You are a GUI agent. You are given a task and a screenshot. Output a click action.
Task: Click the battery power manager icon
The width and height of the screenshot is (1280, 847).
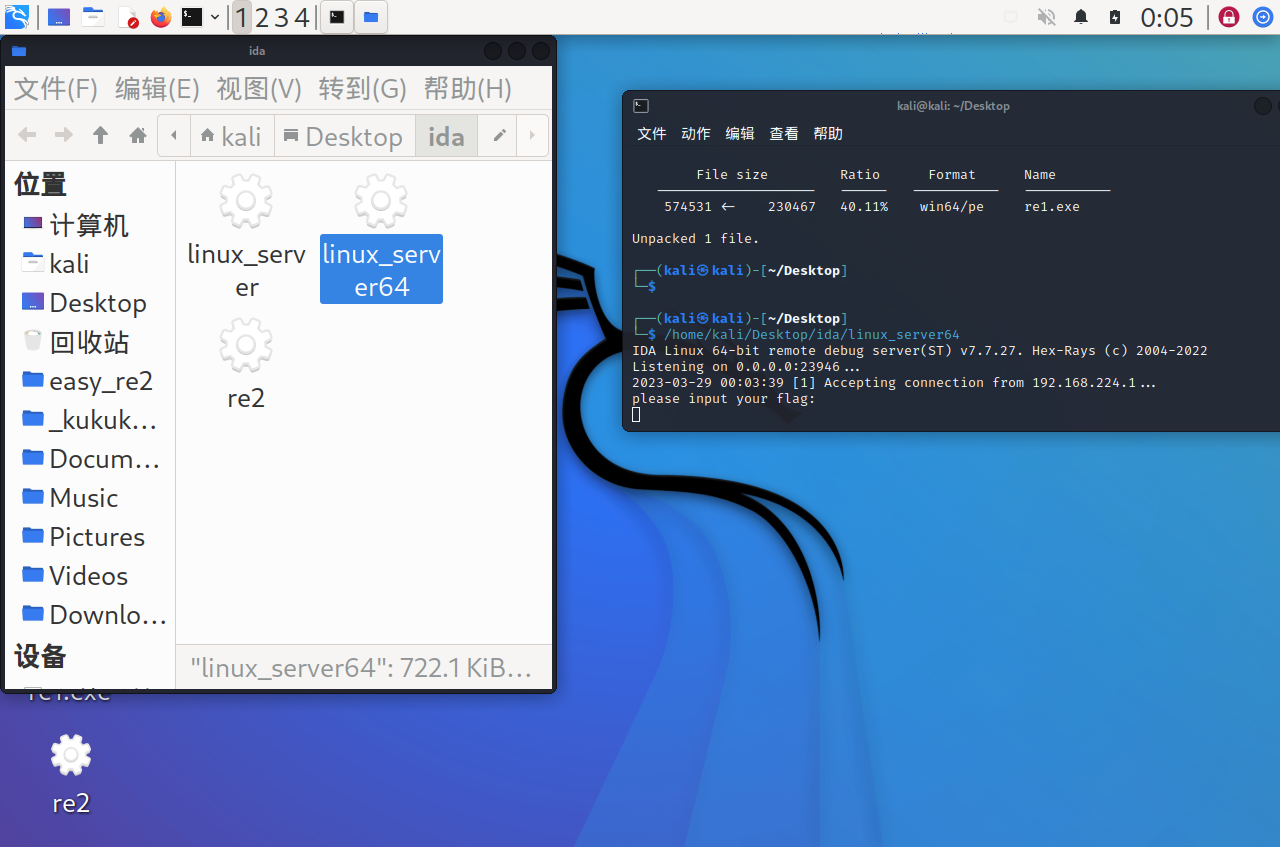(1115, 17)
